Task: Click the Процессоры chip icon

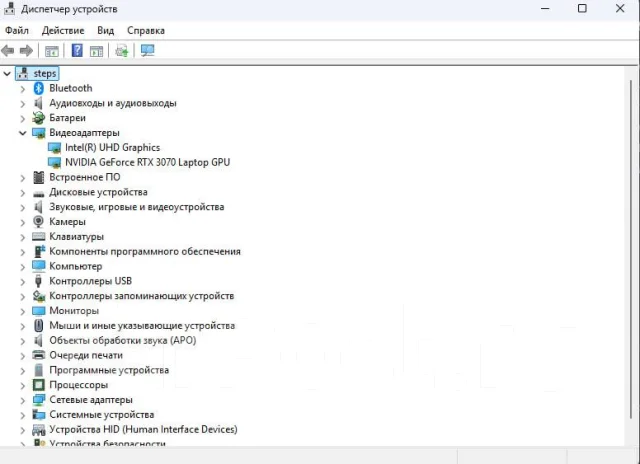Action: click(38, 385)
